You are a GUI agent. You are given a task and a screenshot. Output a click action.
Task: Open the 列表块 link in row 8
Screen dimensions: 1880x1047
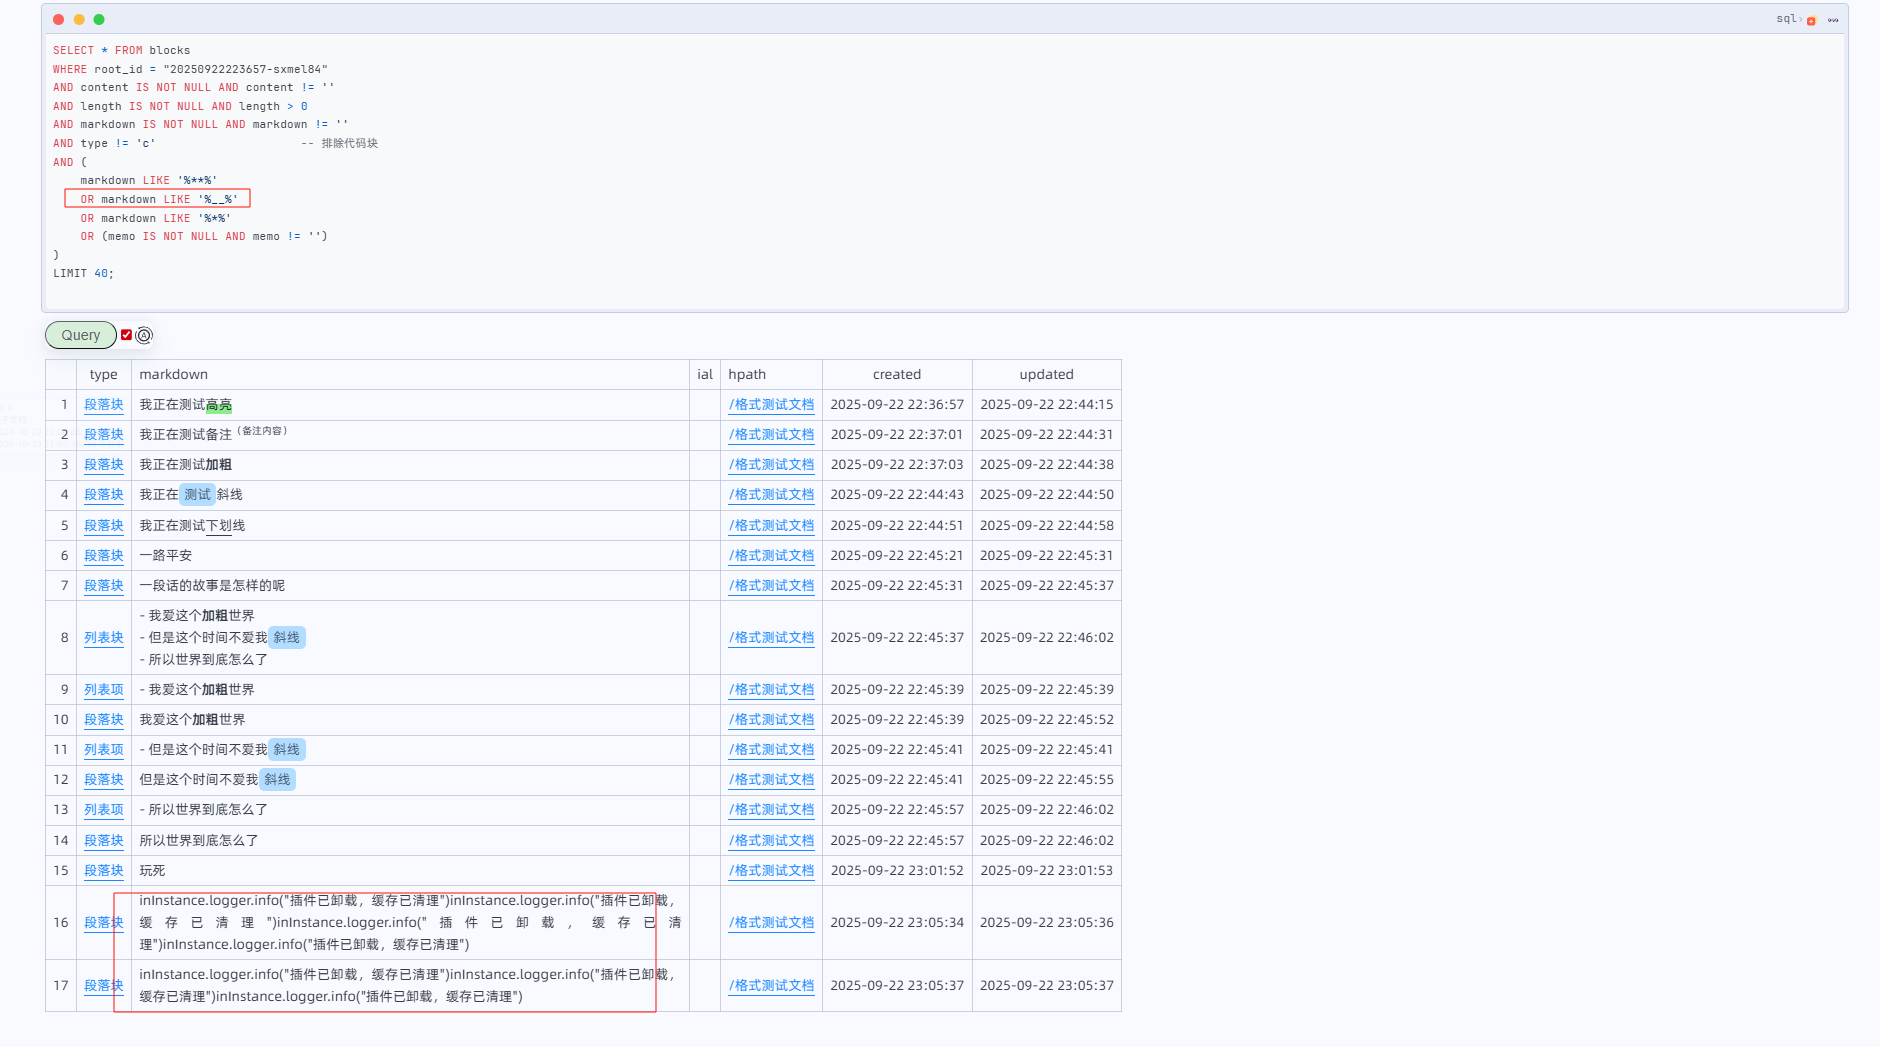[x=104, y=638]
